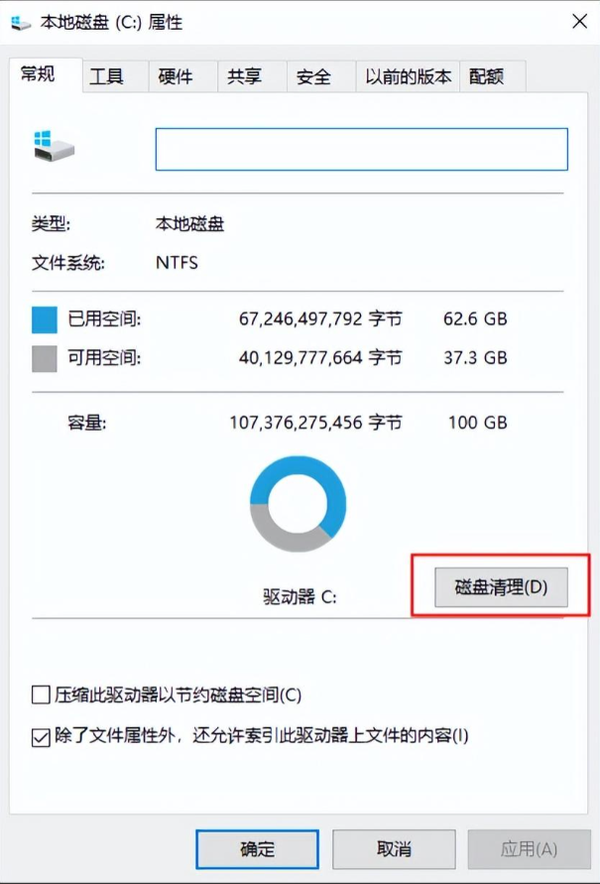Click the 取消 button
The image size is (600, 884).
394,849
